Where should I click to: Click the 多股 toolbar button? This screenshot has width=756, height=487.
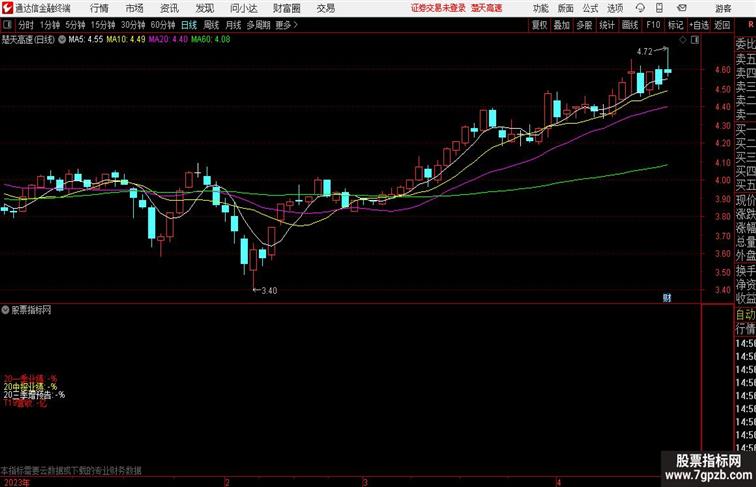[584, 25]
